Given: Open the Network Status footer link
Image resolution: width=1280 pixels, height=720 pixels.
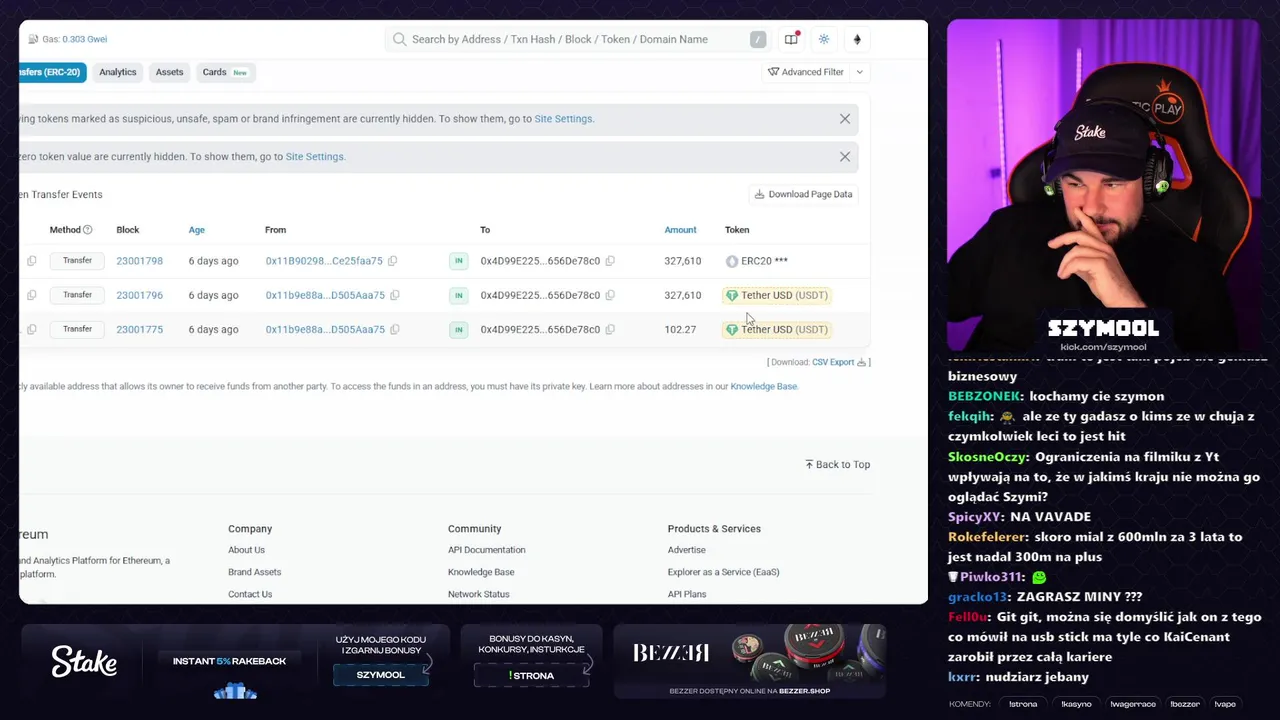Looking at the screenshot, I should click(478, 594).
